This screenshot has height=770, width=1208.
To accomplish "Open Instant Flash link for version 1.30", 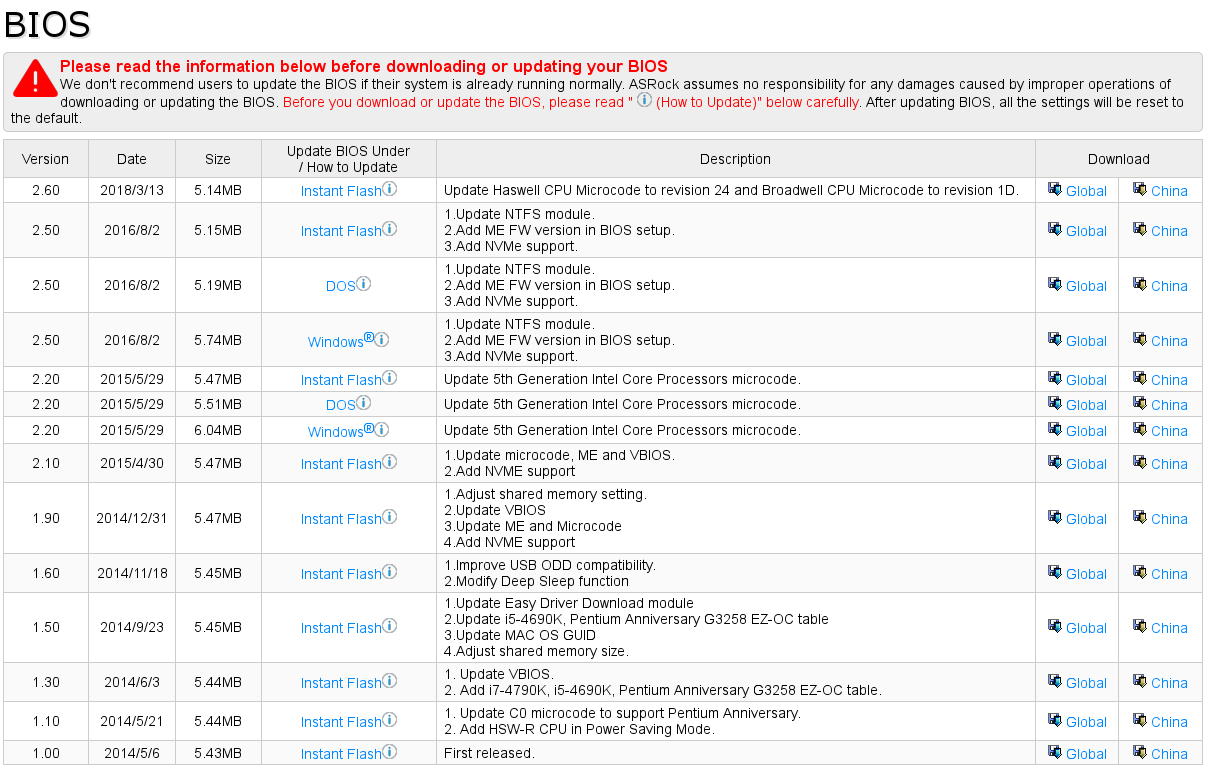I will pyautogui.click(x=341, y=683).
